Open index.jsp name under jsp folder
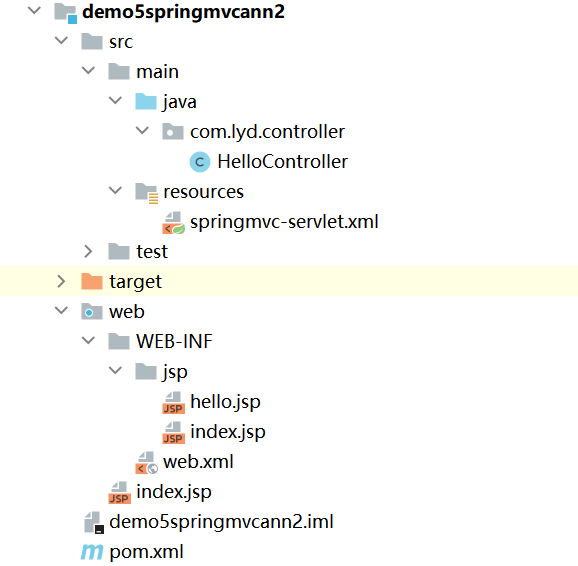The width and height of the screenshot is (578, 566). coord(228,433)
